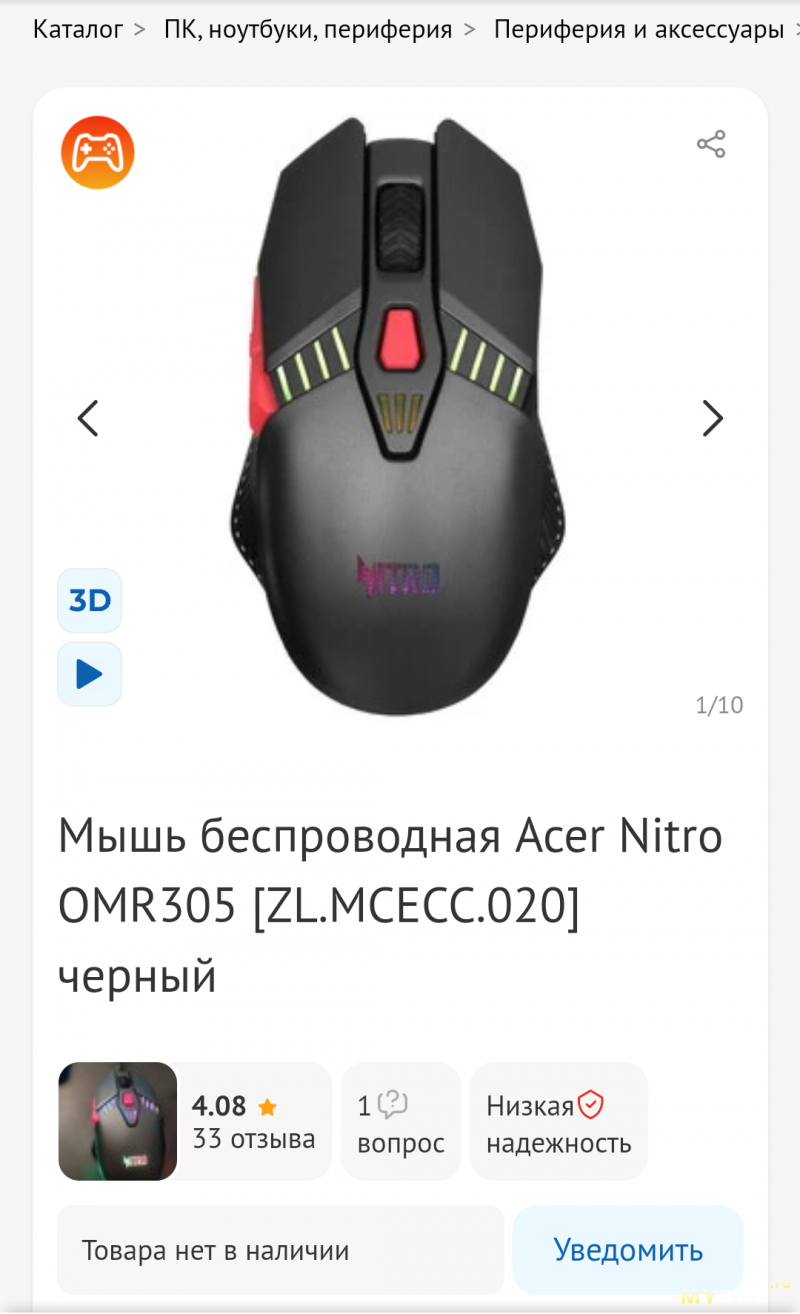Open the customer photo thumbnail of mouse
800x1314 pixels.
point(118,1121)
